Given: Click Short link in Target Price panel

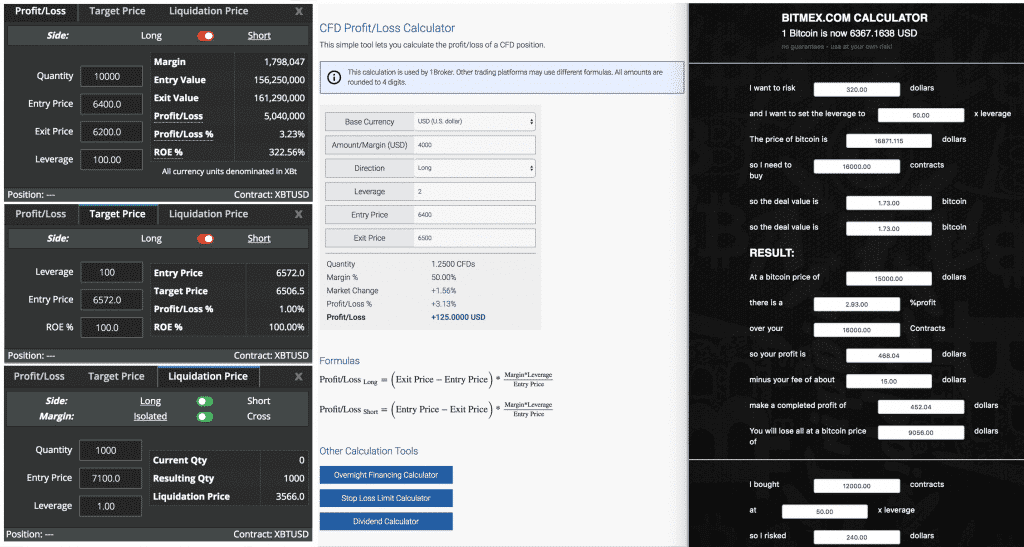Looking at the screenshot, I should point(259,239).
